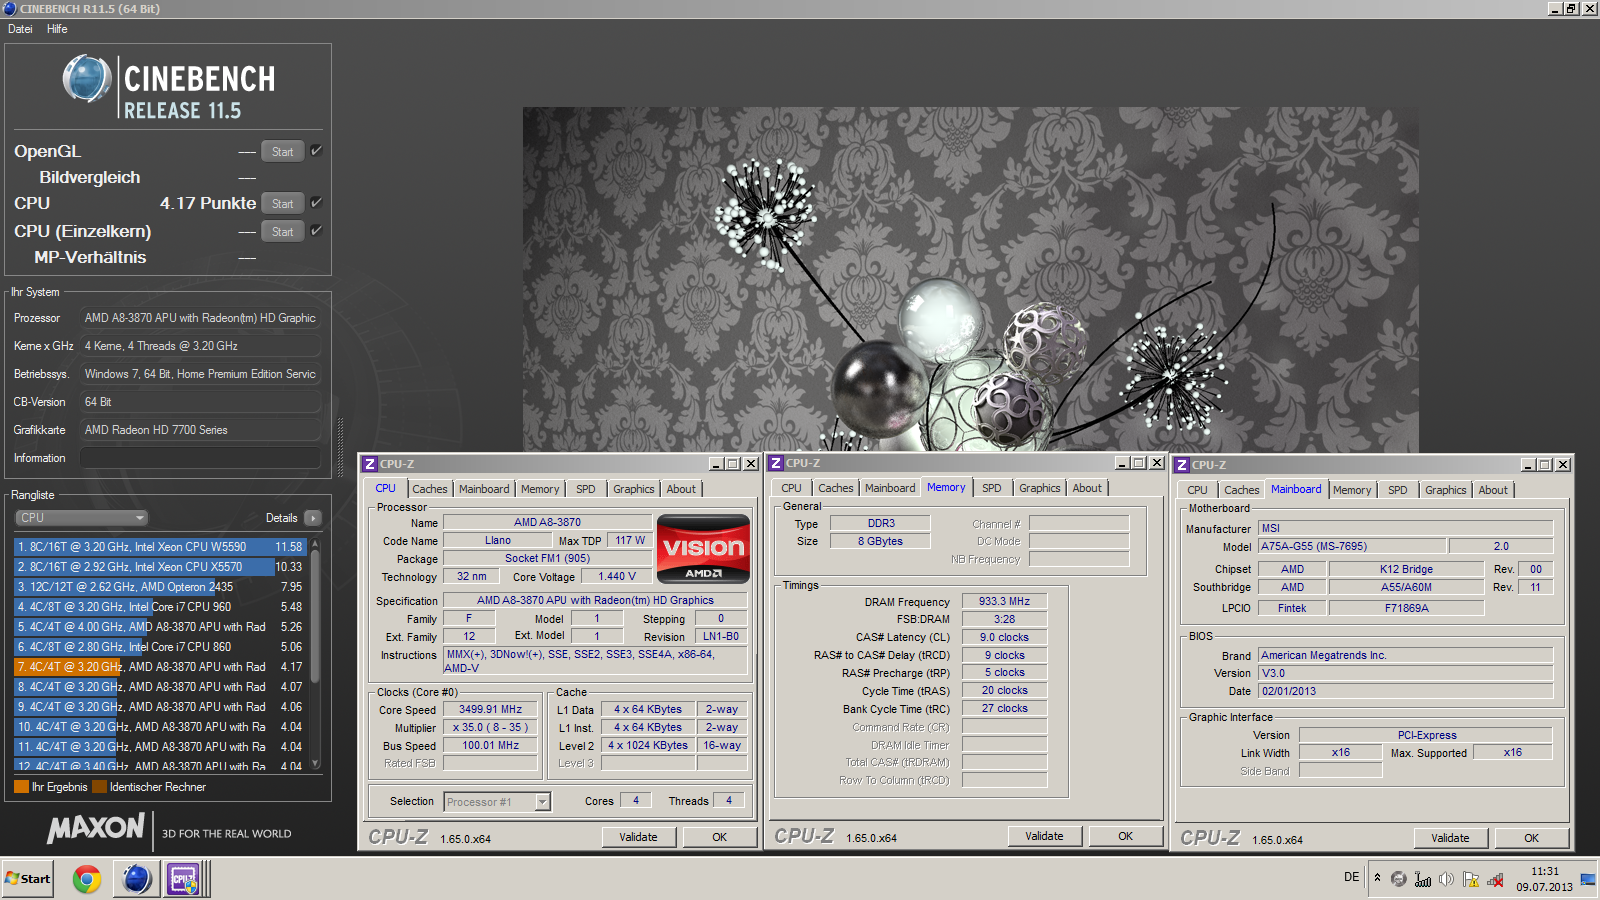The image size is (1600, 900).
Task: Select ranking row Intel Core i7 CPU 860
Action: (159, 647)
